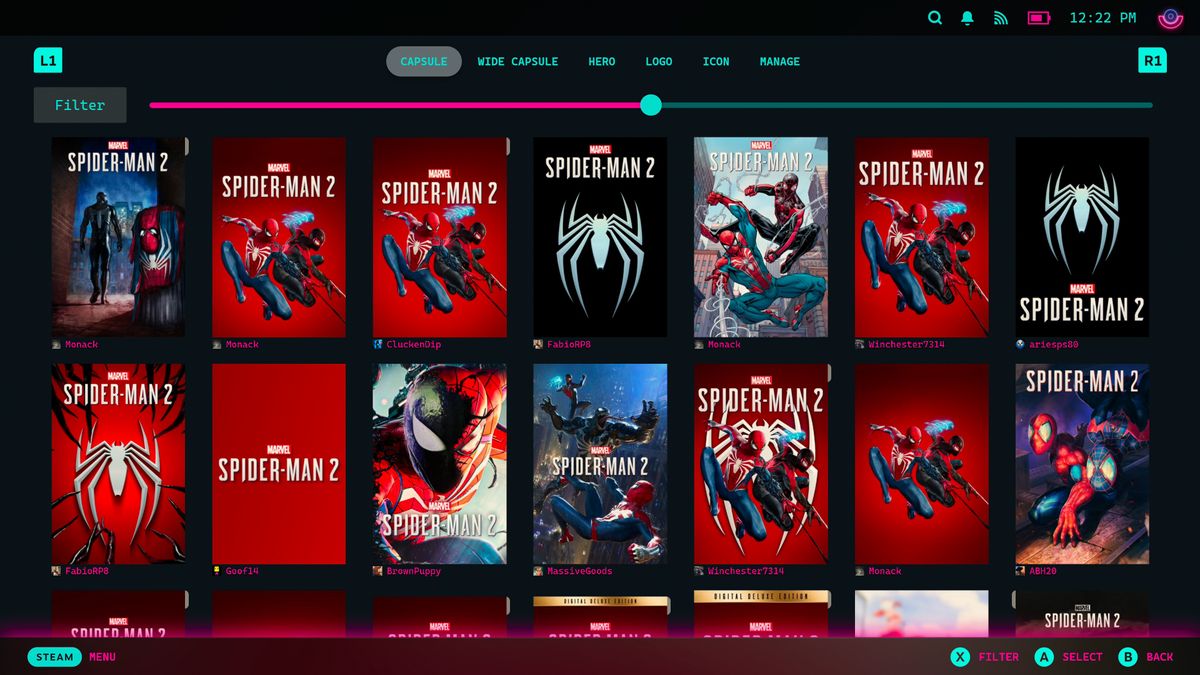
Task: Click the A Select hint in the footer
Action: pyautogui.click(x=1068, y=657)
